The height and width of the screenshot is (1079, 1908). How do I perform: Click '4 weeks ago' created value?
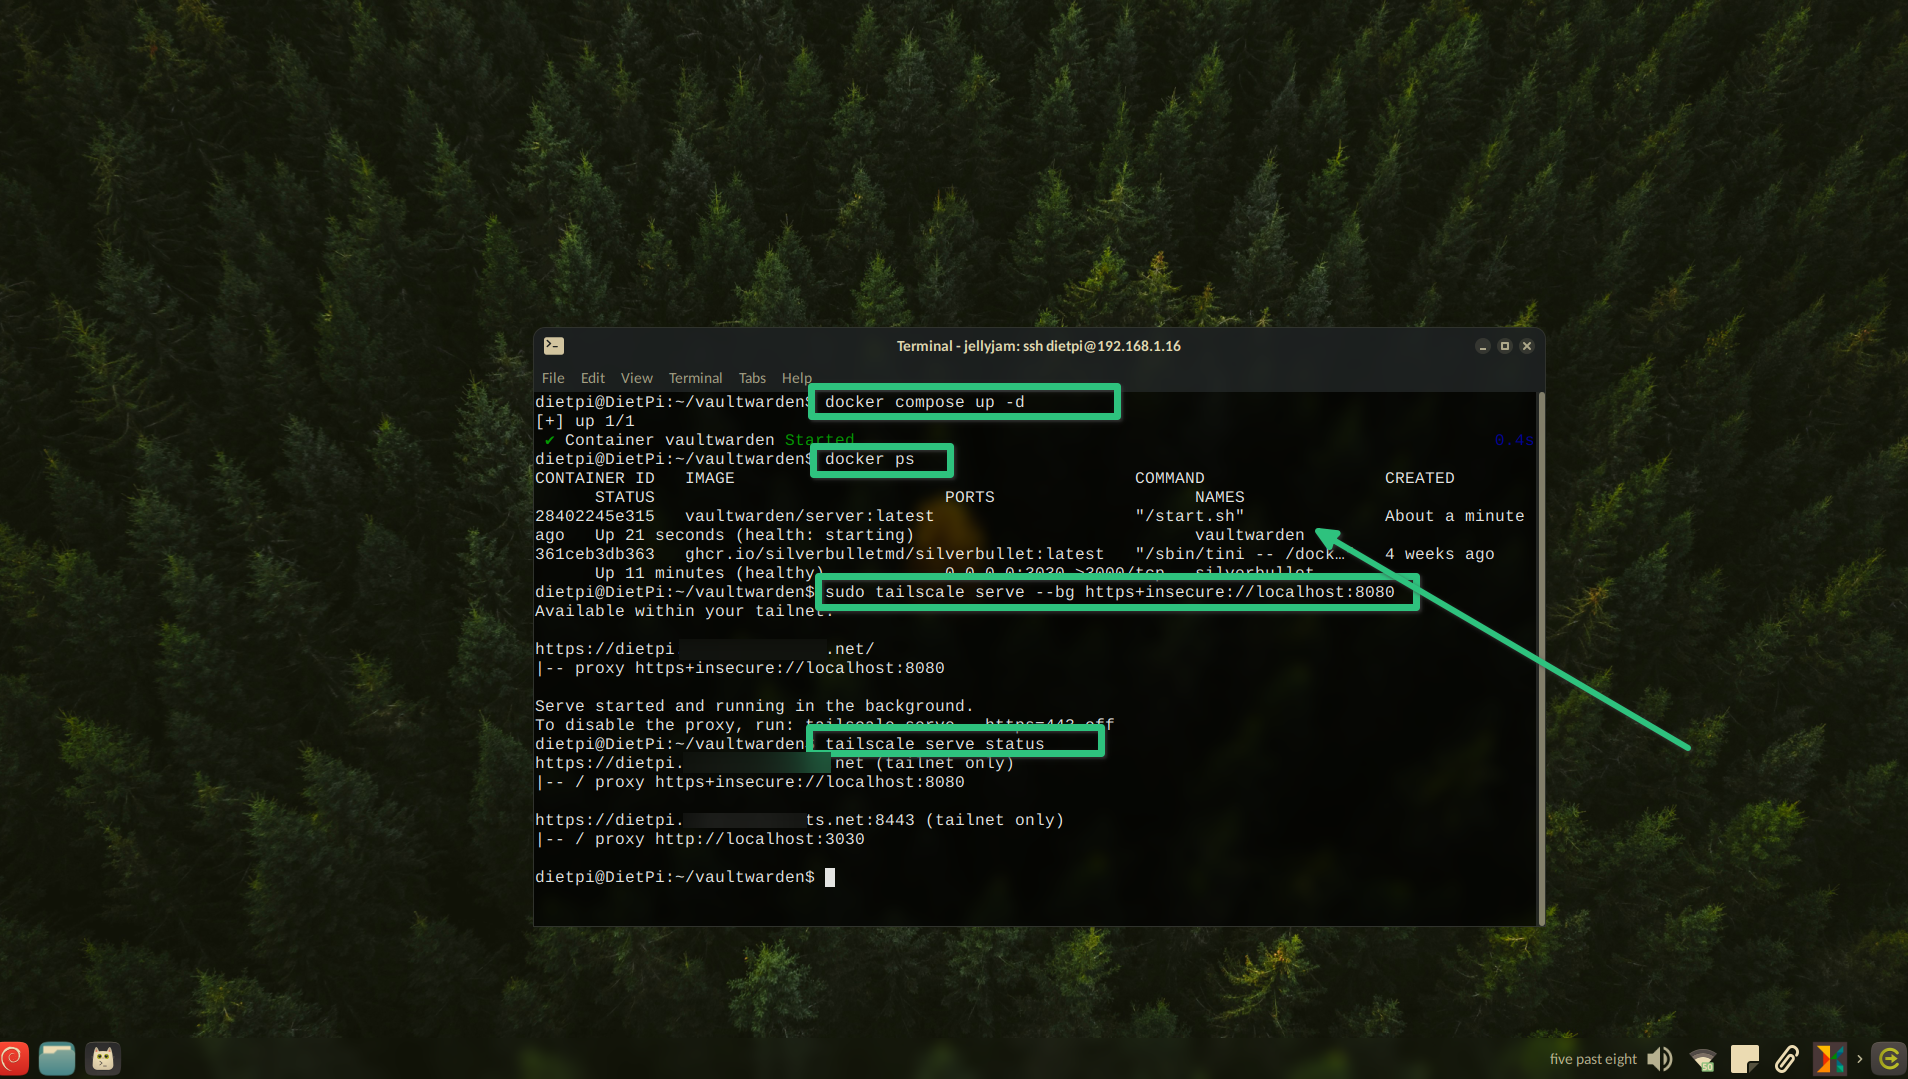(x=1439, y=554)
